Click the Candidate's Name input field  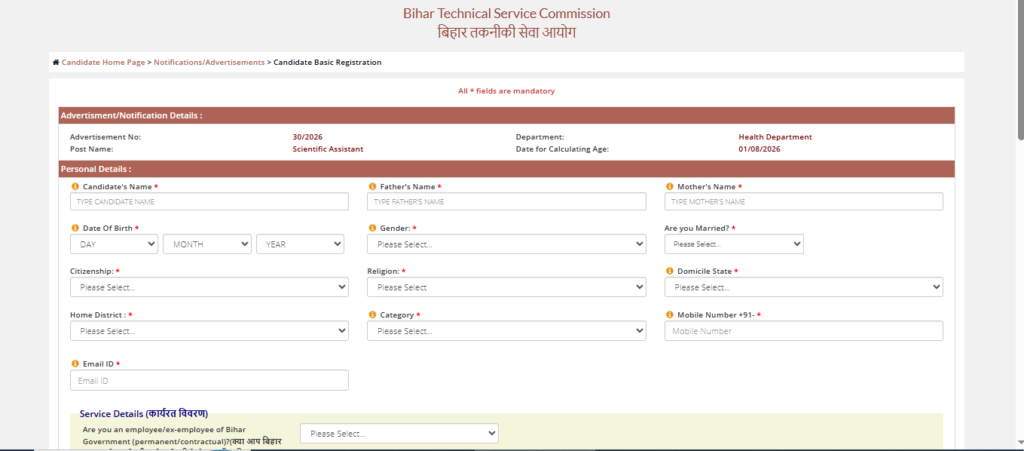click(209, 202)
